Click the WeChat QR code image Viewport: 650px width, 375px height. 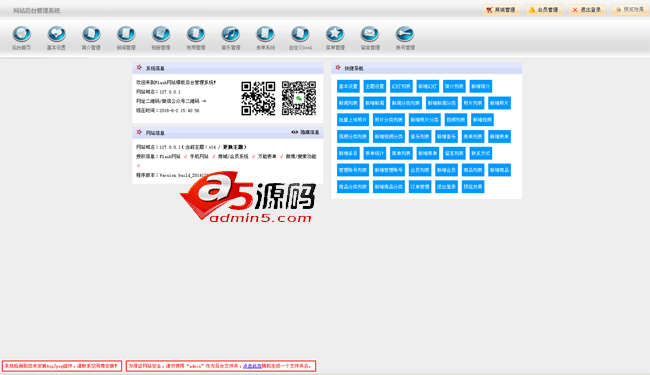click(299, 98)
